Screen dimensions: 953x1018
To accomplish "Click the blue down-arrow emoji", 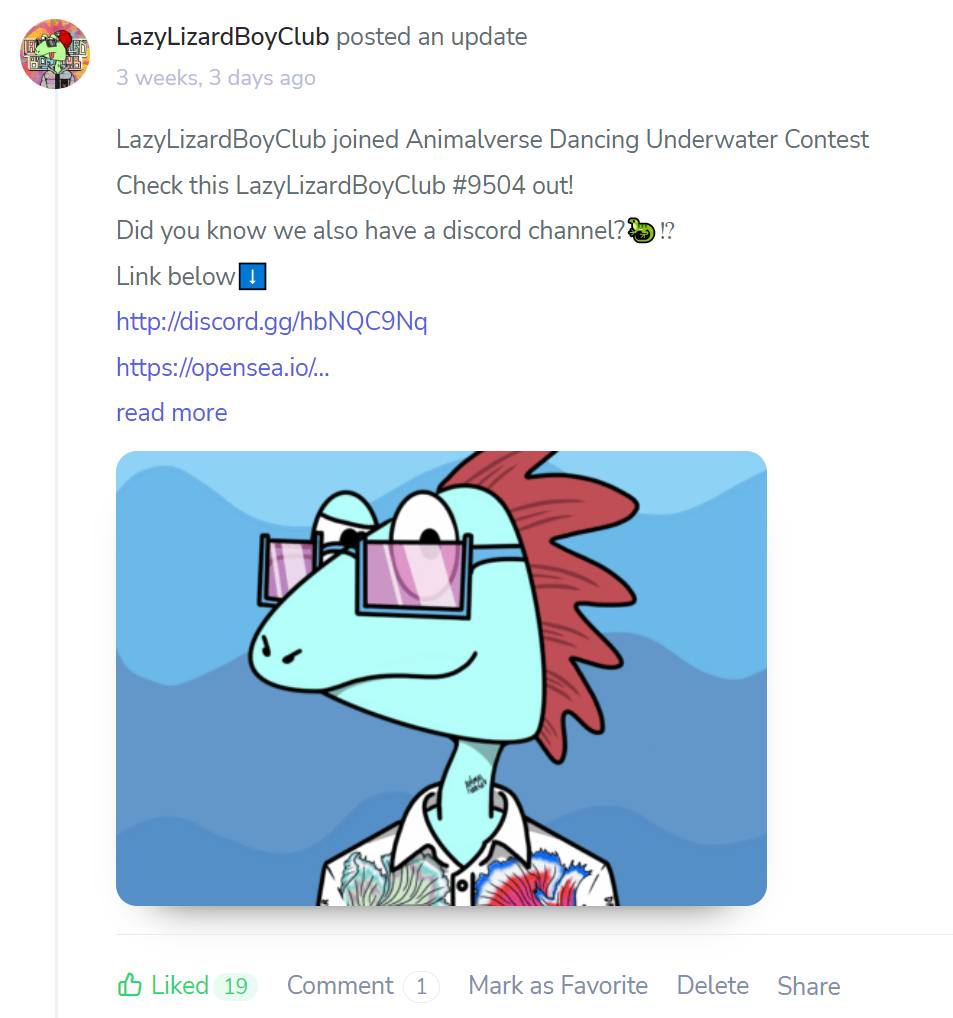I will coord(253,277).
